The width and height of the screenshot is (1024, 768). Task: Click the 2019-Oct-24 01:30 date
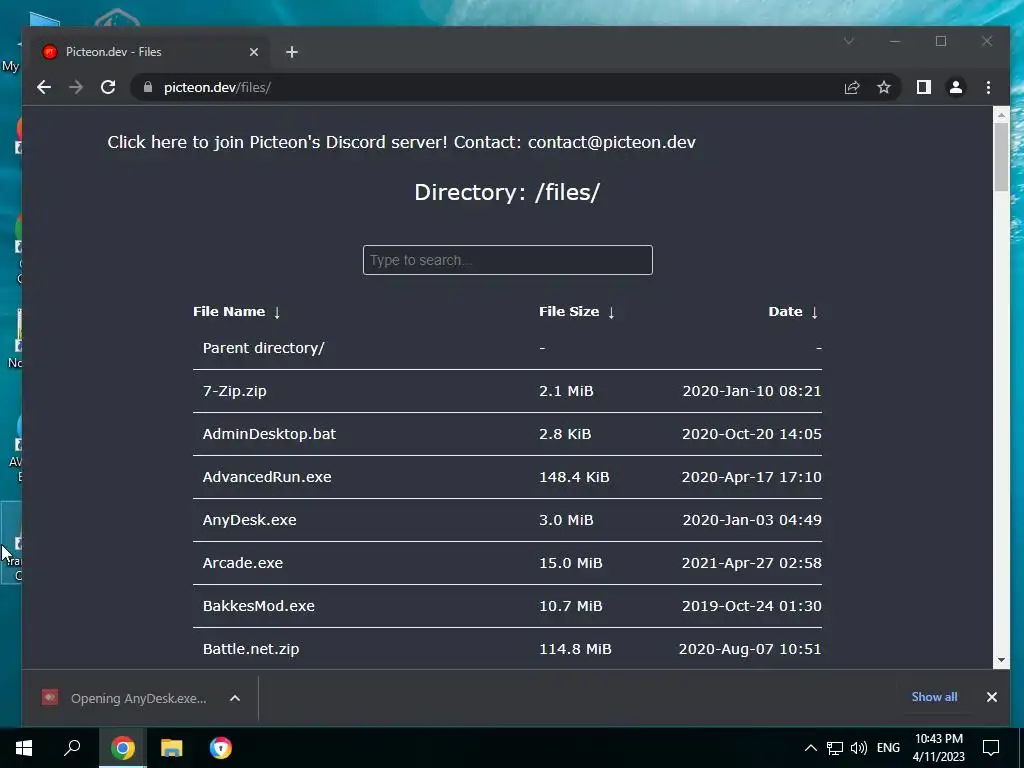click(752, 606)
